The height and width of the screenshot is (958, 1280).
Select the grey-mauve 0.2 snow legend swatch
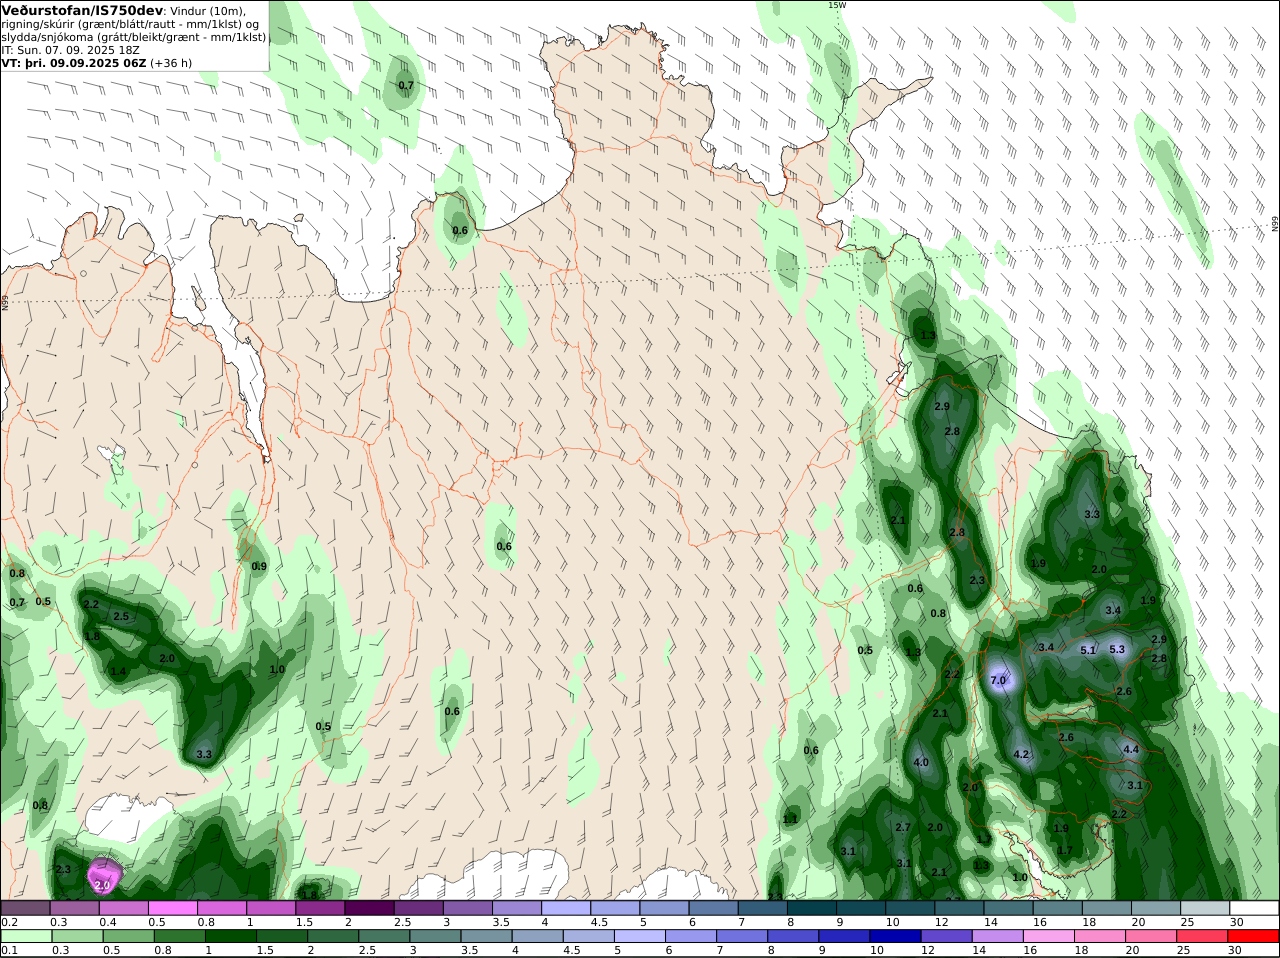(x=25, y=907)
